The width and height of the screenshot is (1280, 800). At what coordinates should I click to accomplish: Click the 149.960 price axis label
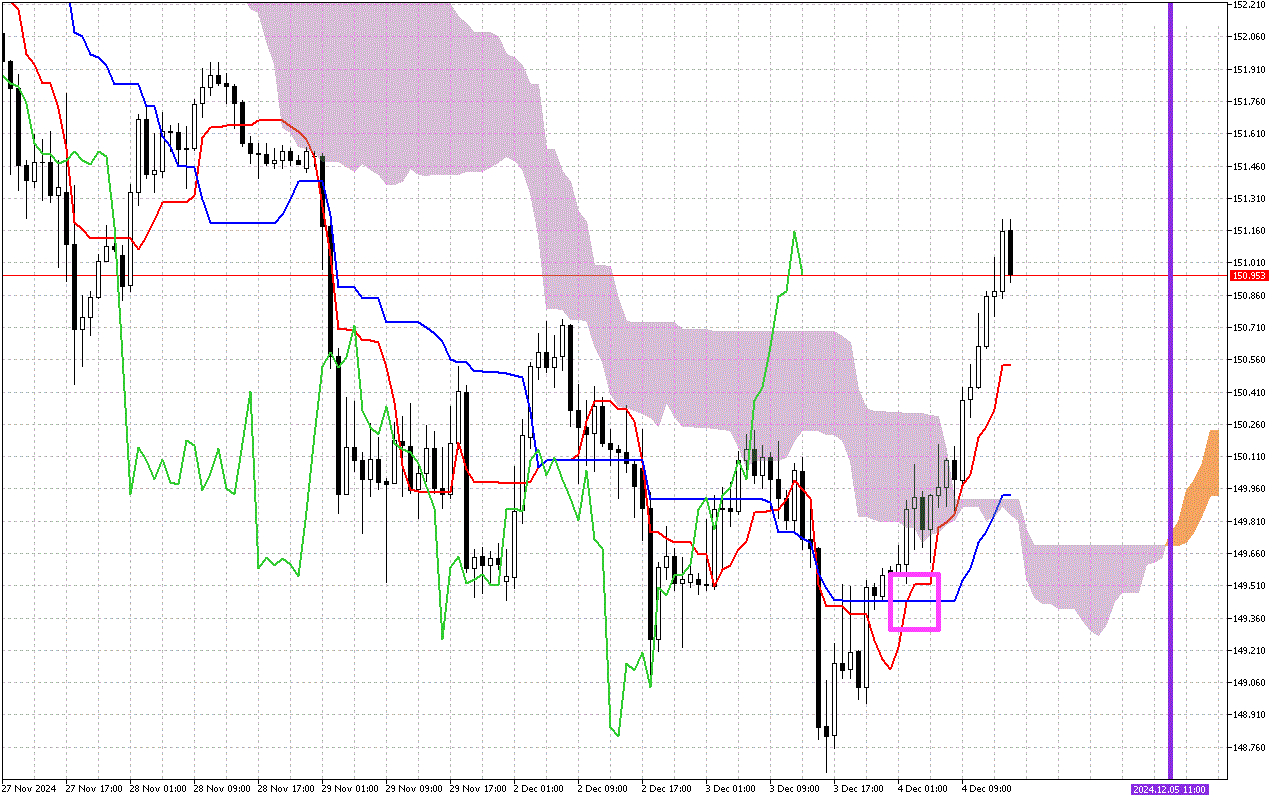[x=1250, y=490]
